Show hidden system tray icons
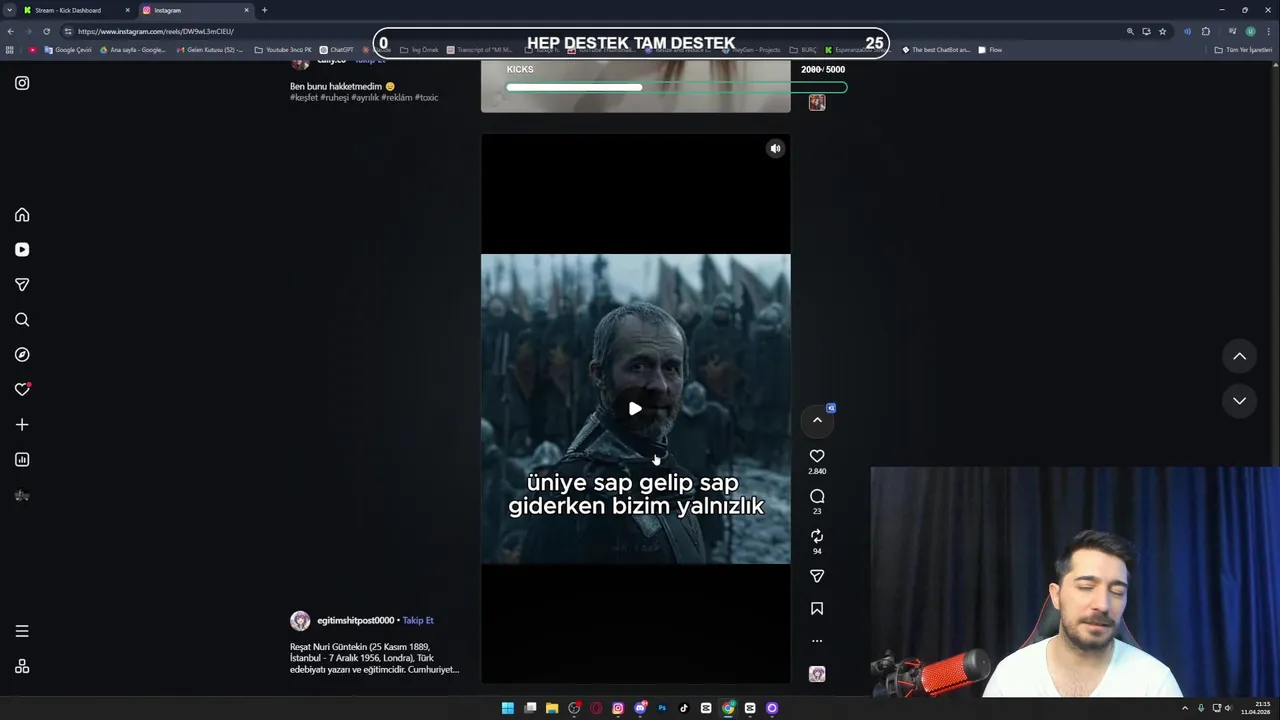This screenshot has width=1280, height=720. tap(1185, 708)
